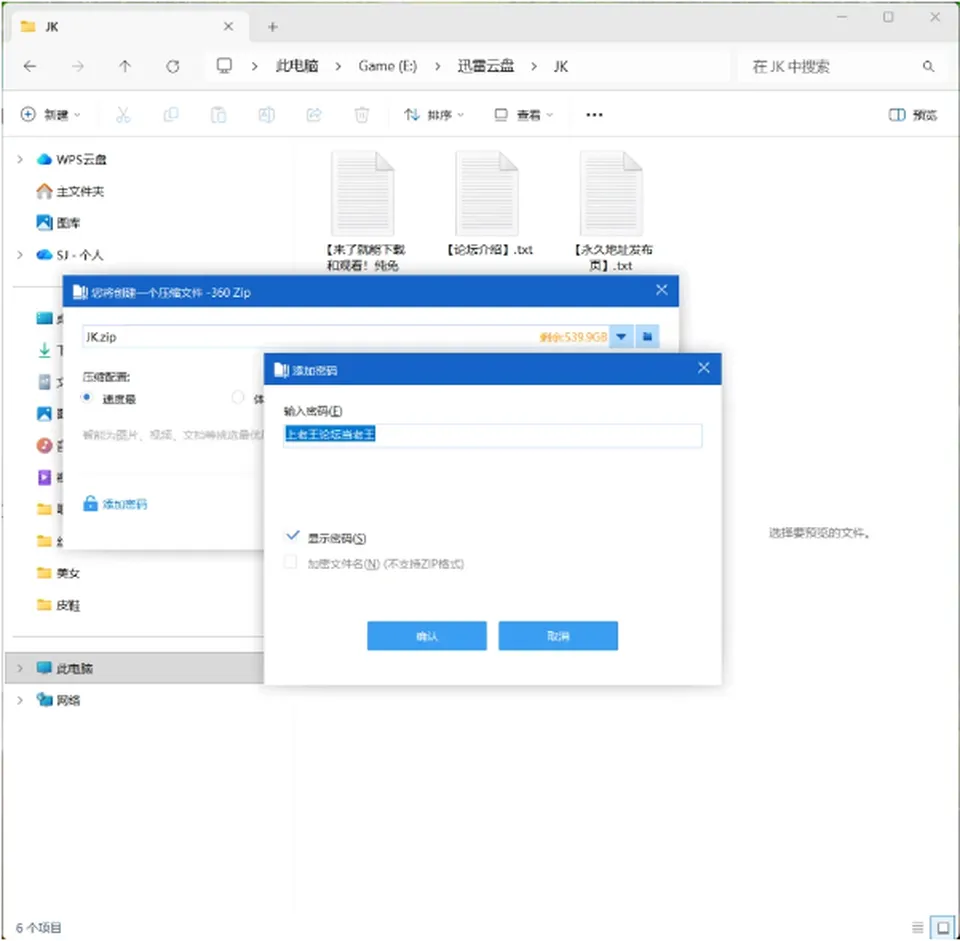Open the save path dropdown next to JK.zip
Image resolution: width=960 pixels, height=941 pixels.
621,336
